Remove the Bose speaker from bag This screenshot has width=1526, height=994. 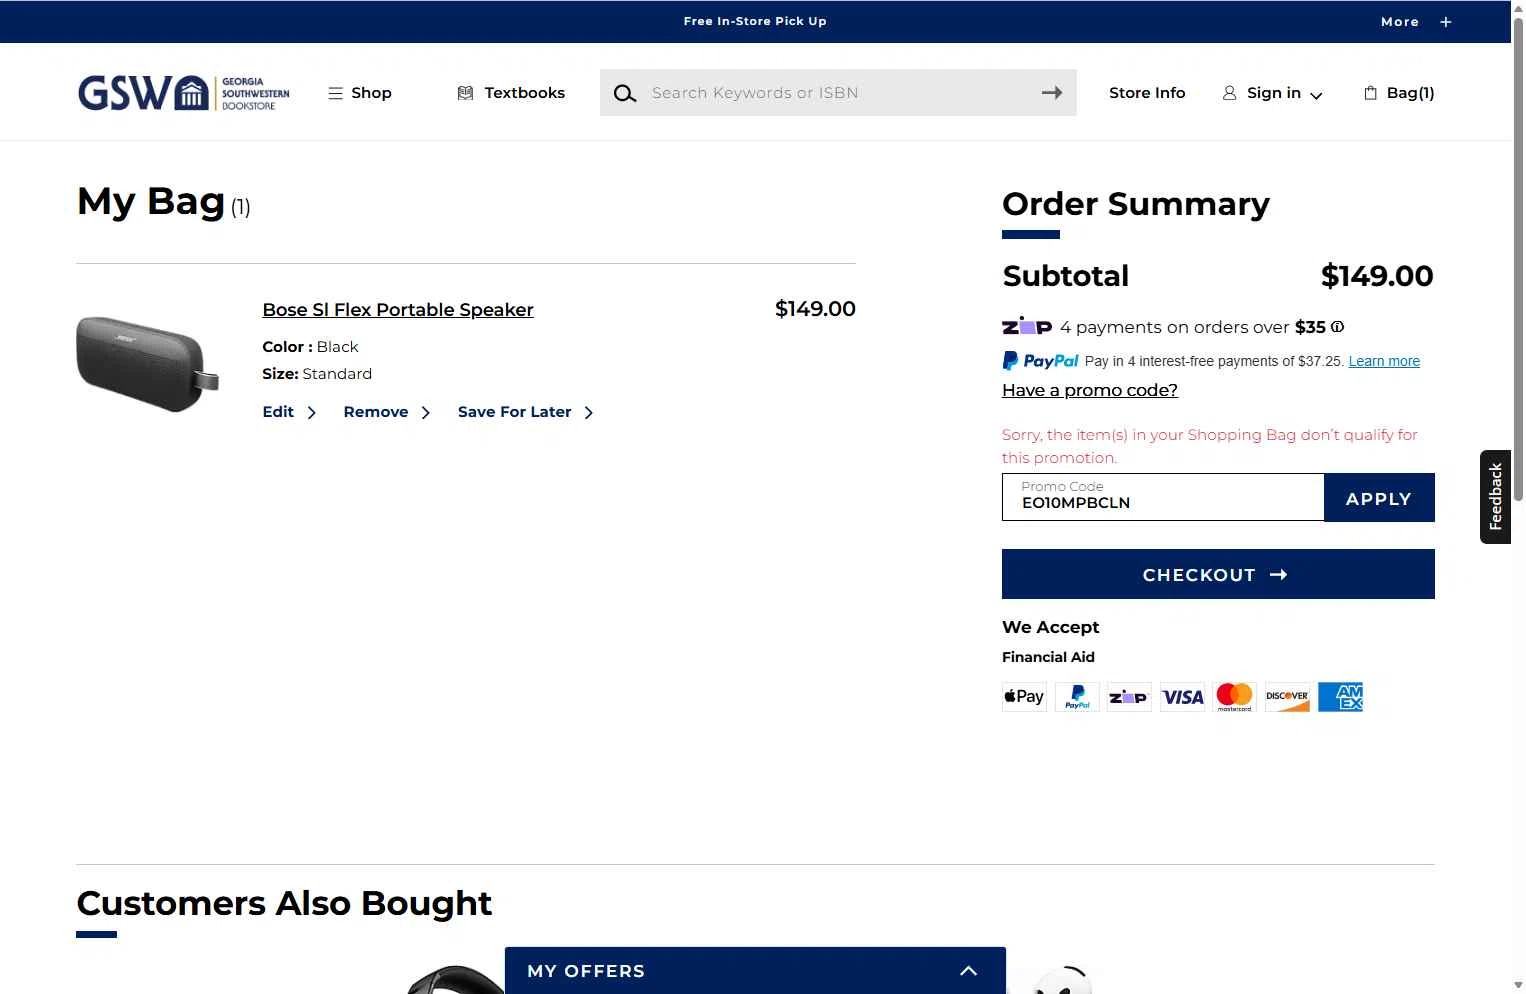tap(387, 412)
